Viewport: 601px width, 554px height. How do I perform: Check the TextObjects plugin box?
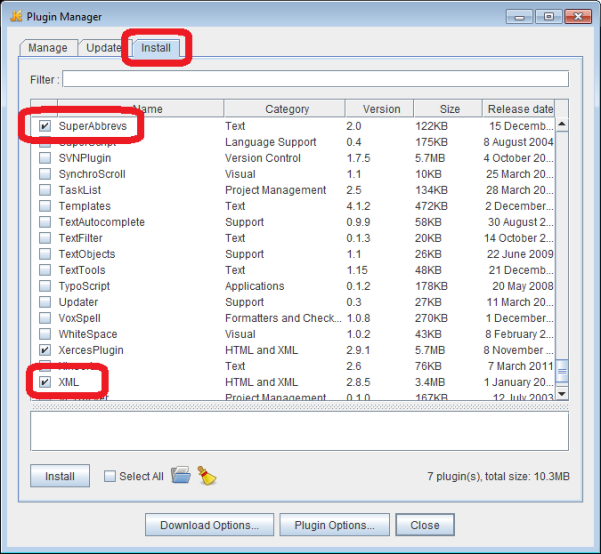tap(45, 254)
